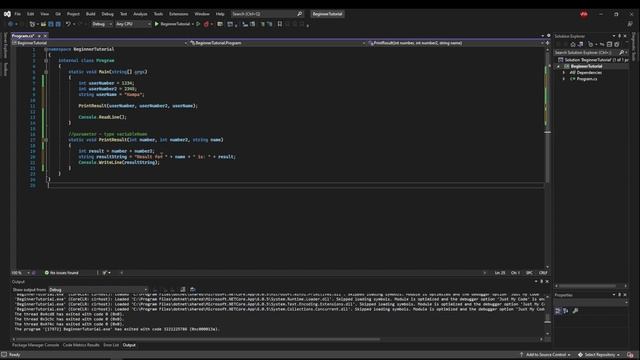Open PrintResult member navigation dropdown
Image resolution: width=640 pixels, height=360 pixels.
(456, 43)
